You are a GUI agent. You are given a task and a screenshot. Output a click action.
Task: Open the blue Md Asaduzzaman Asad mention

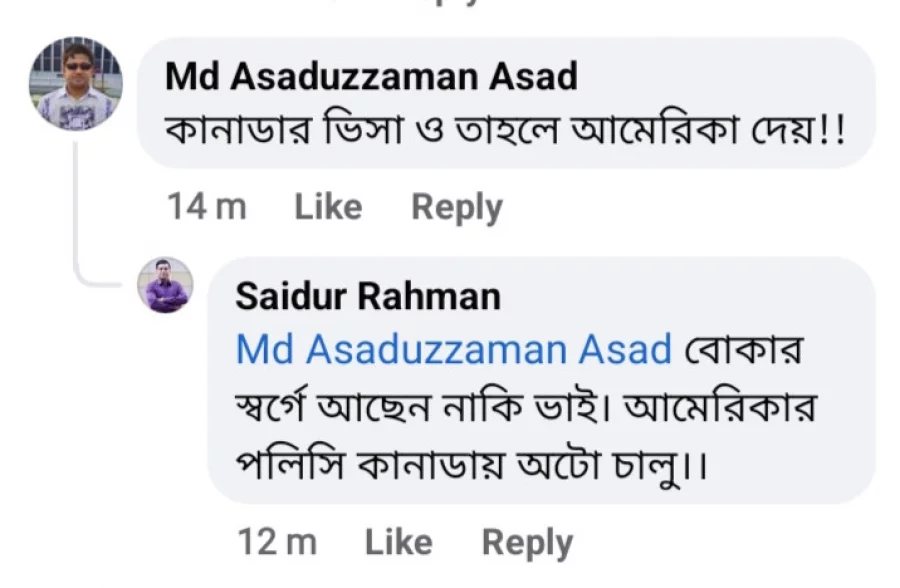click(x=453, y=349)
